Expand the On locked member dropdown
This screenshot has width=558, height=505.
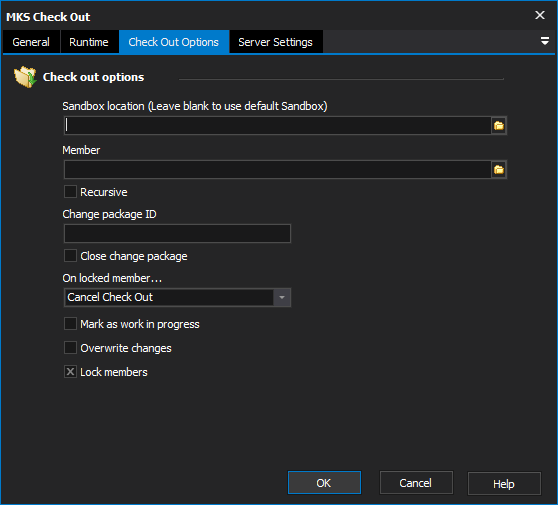point(281,297)
